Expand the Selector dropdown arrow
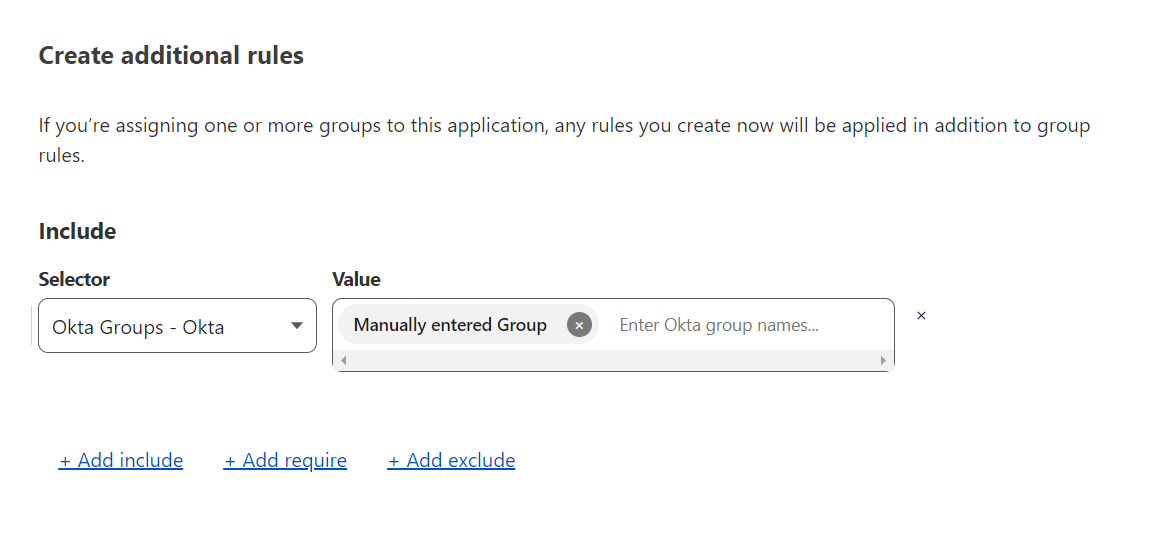 pos(297,326)
